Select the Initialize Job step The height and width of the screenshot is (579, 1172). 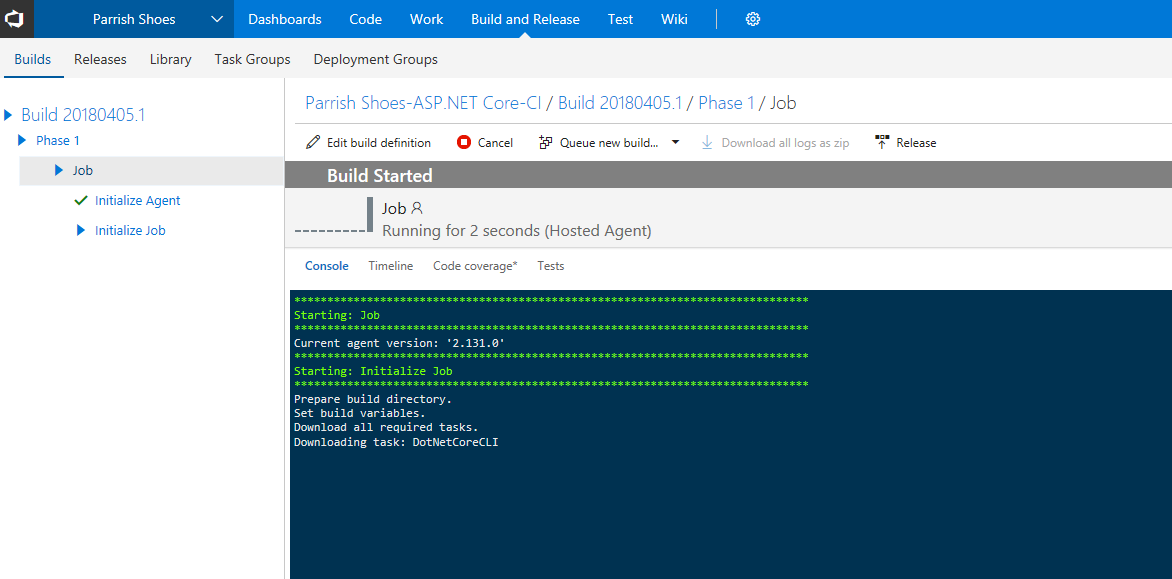pyautogui.click(x=130, y=230)
